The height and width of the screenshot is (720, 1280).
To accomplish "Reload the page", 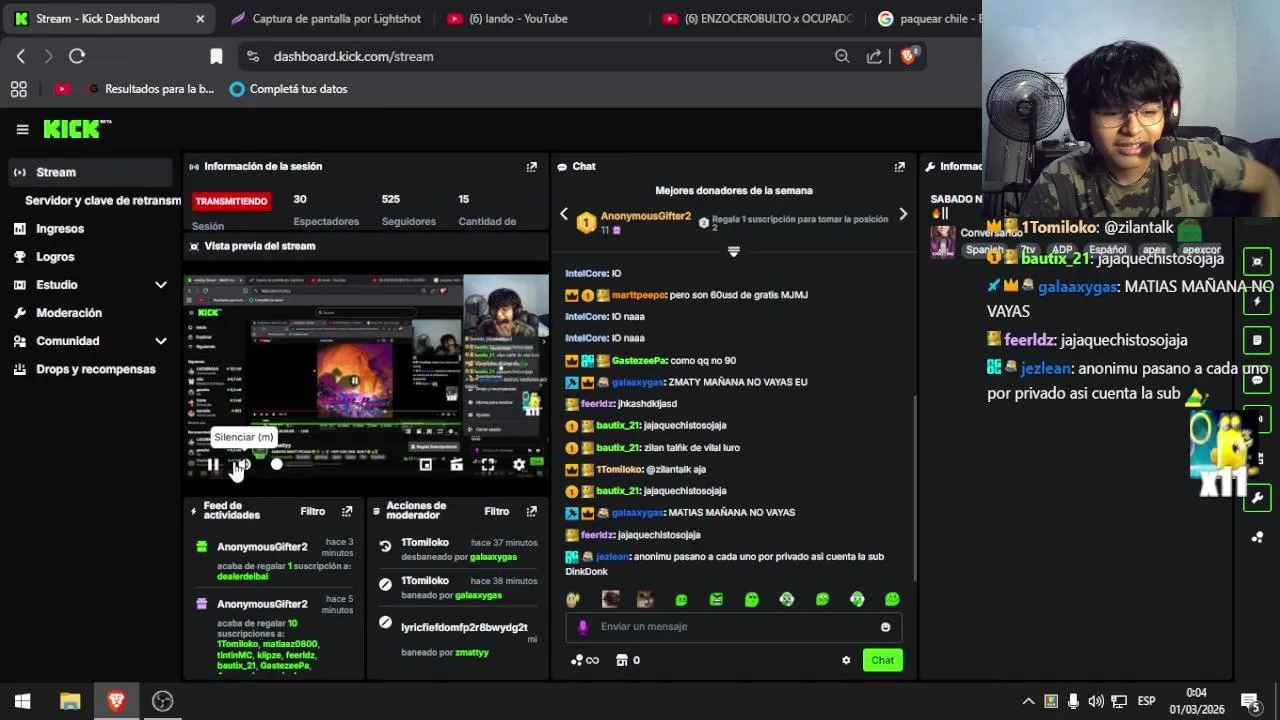I will (77, 57).
